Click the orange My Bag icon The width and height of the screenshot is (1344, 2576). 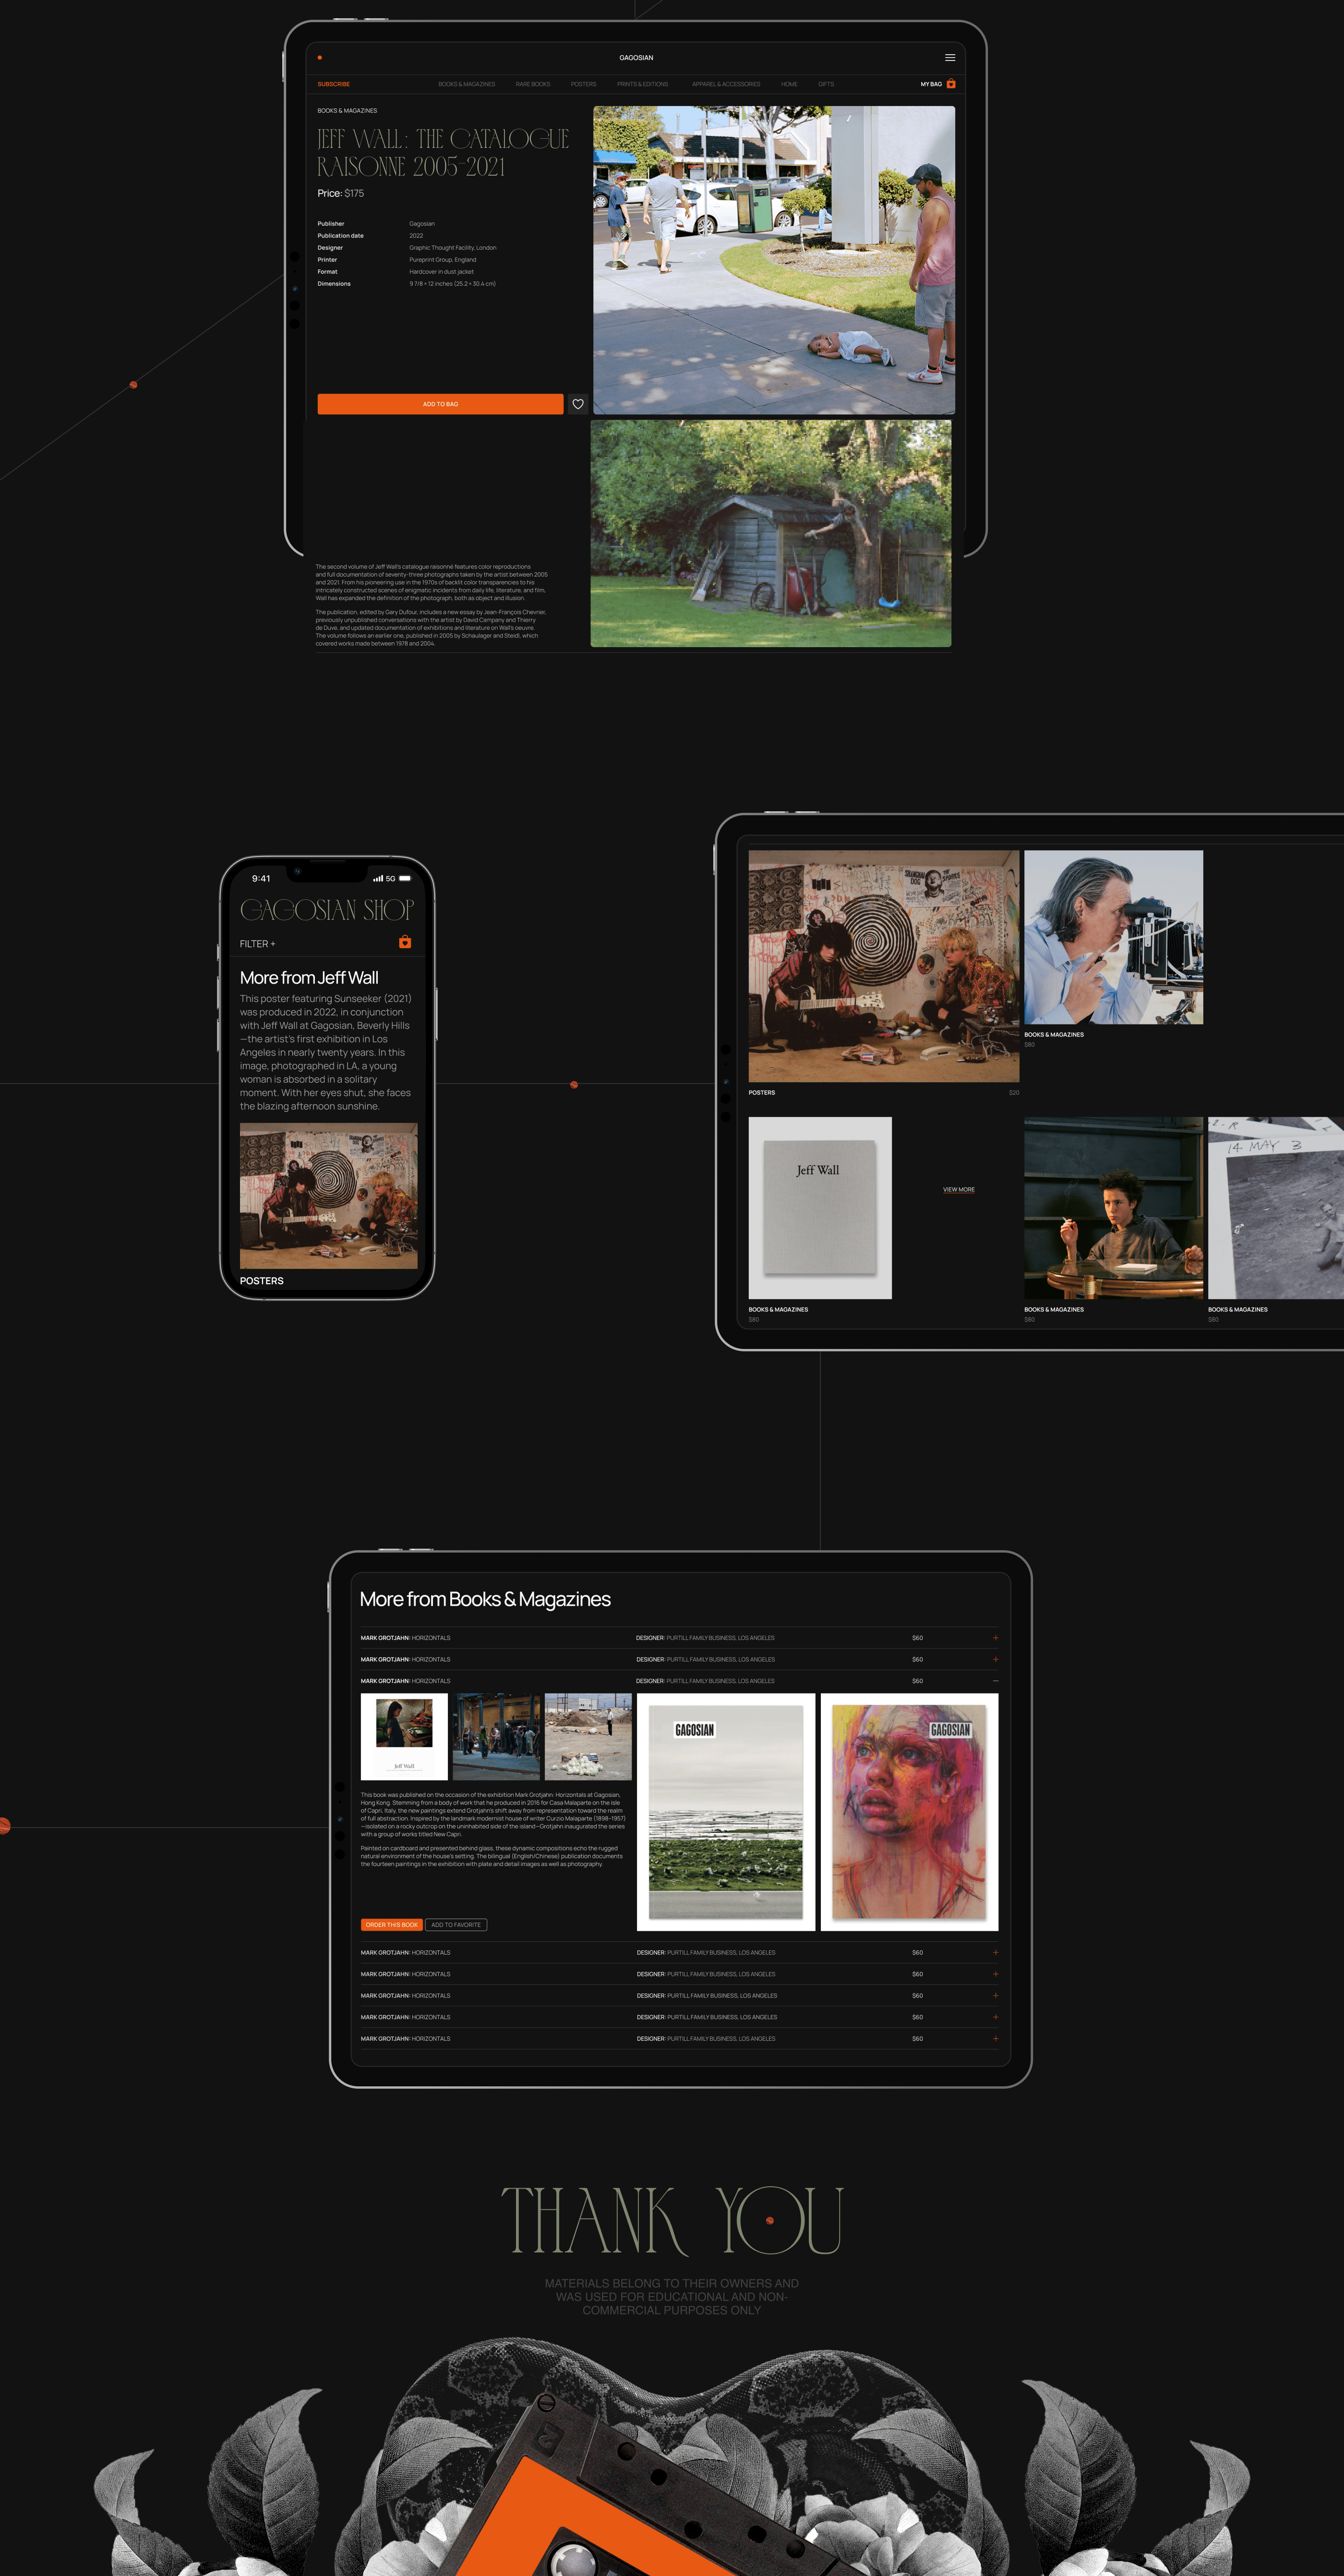[x=951, y=84]
